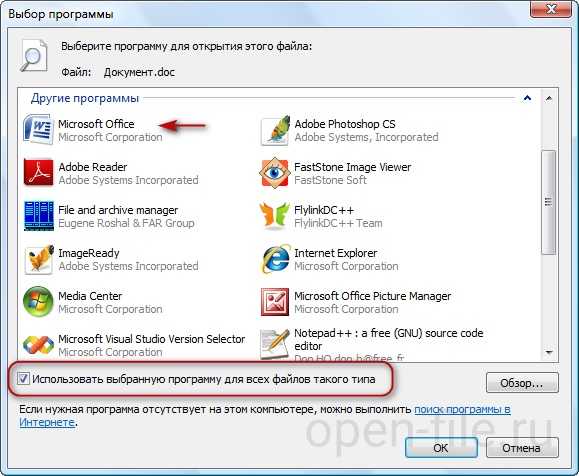This screenshot has width=579, height=476.
Task: Choose the Adobe Reader icon
Action: [38, 172]
